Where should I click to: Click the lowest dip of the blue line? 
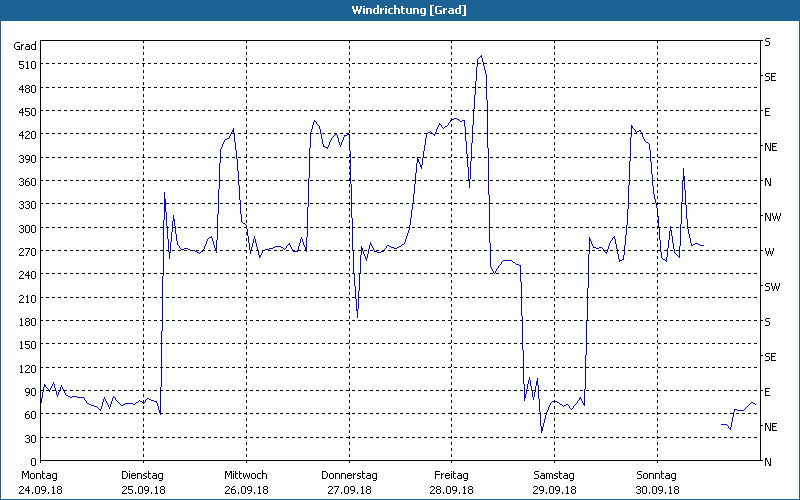click(x=542, y=432)
